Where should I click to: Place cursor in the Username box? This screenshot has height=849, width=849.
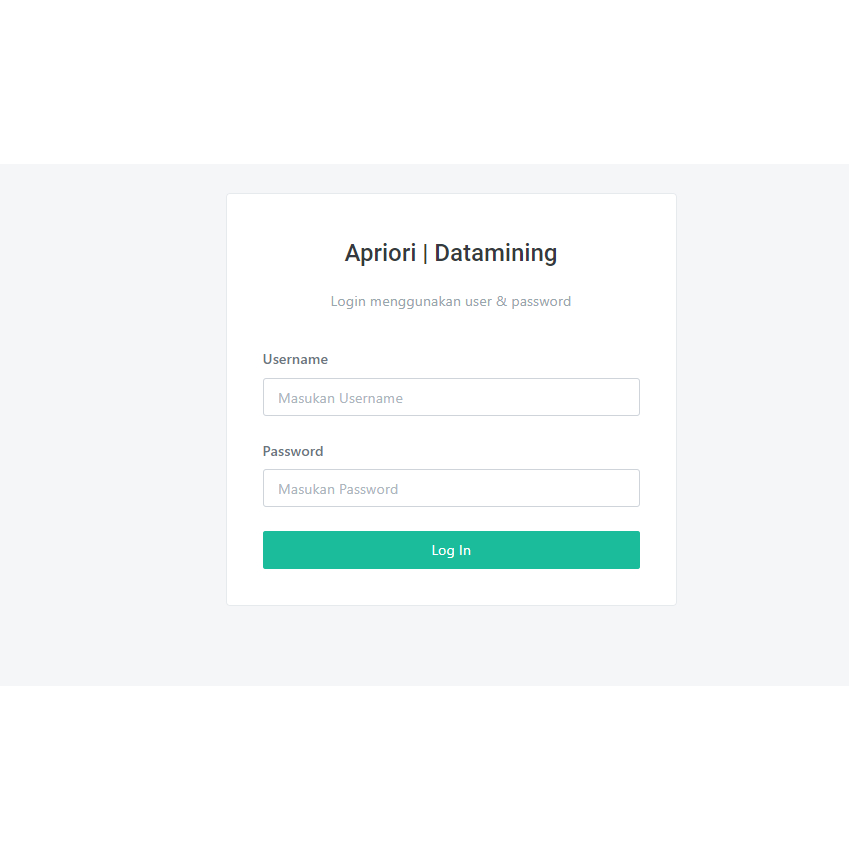click(x=451, y=397)
